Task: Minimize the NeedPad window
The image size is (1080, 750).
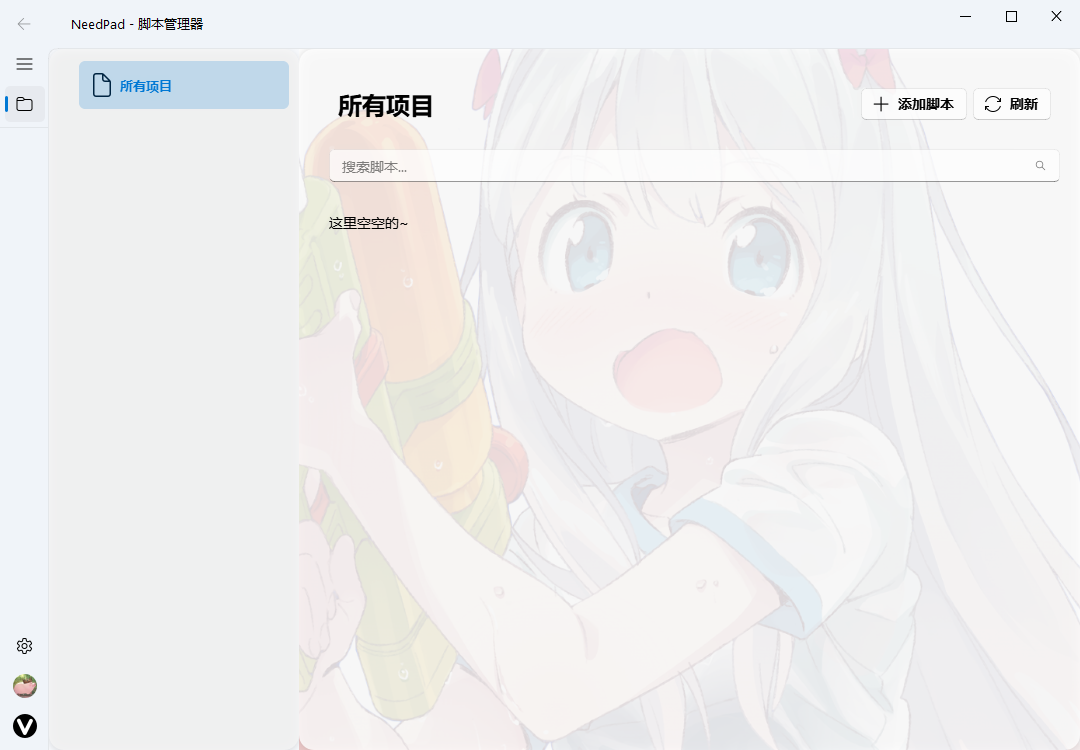Action: pyautogui.click(x=964, y=16)
